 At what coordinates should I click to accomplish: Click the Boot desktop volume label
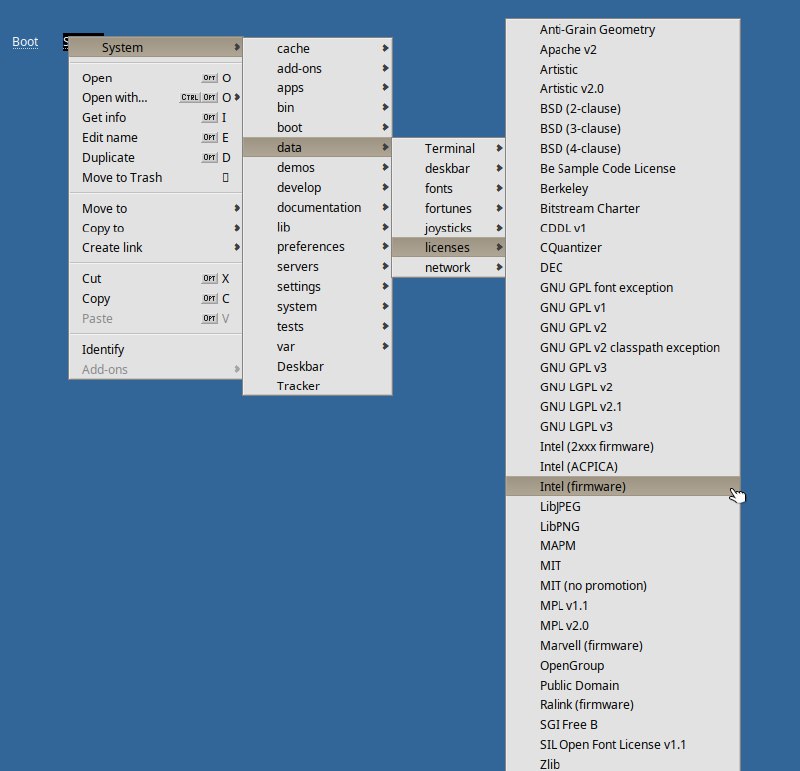pyautogui.click(x=25, y=42)
